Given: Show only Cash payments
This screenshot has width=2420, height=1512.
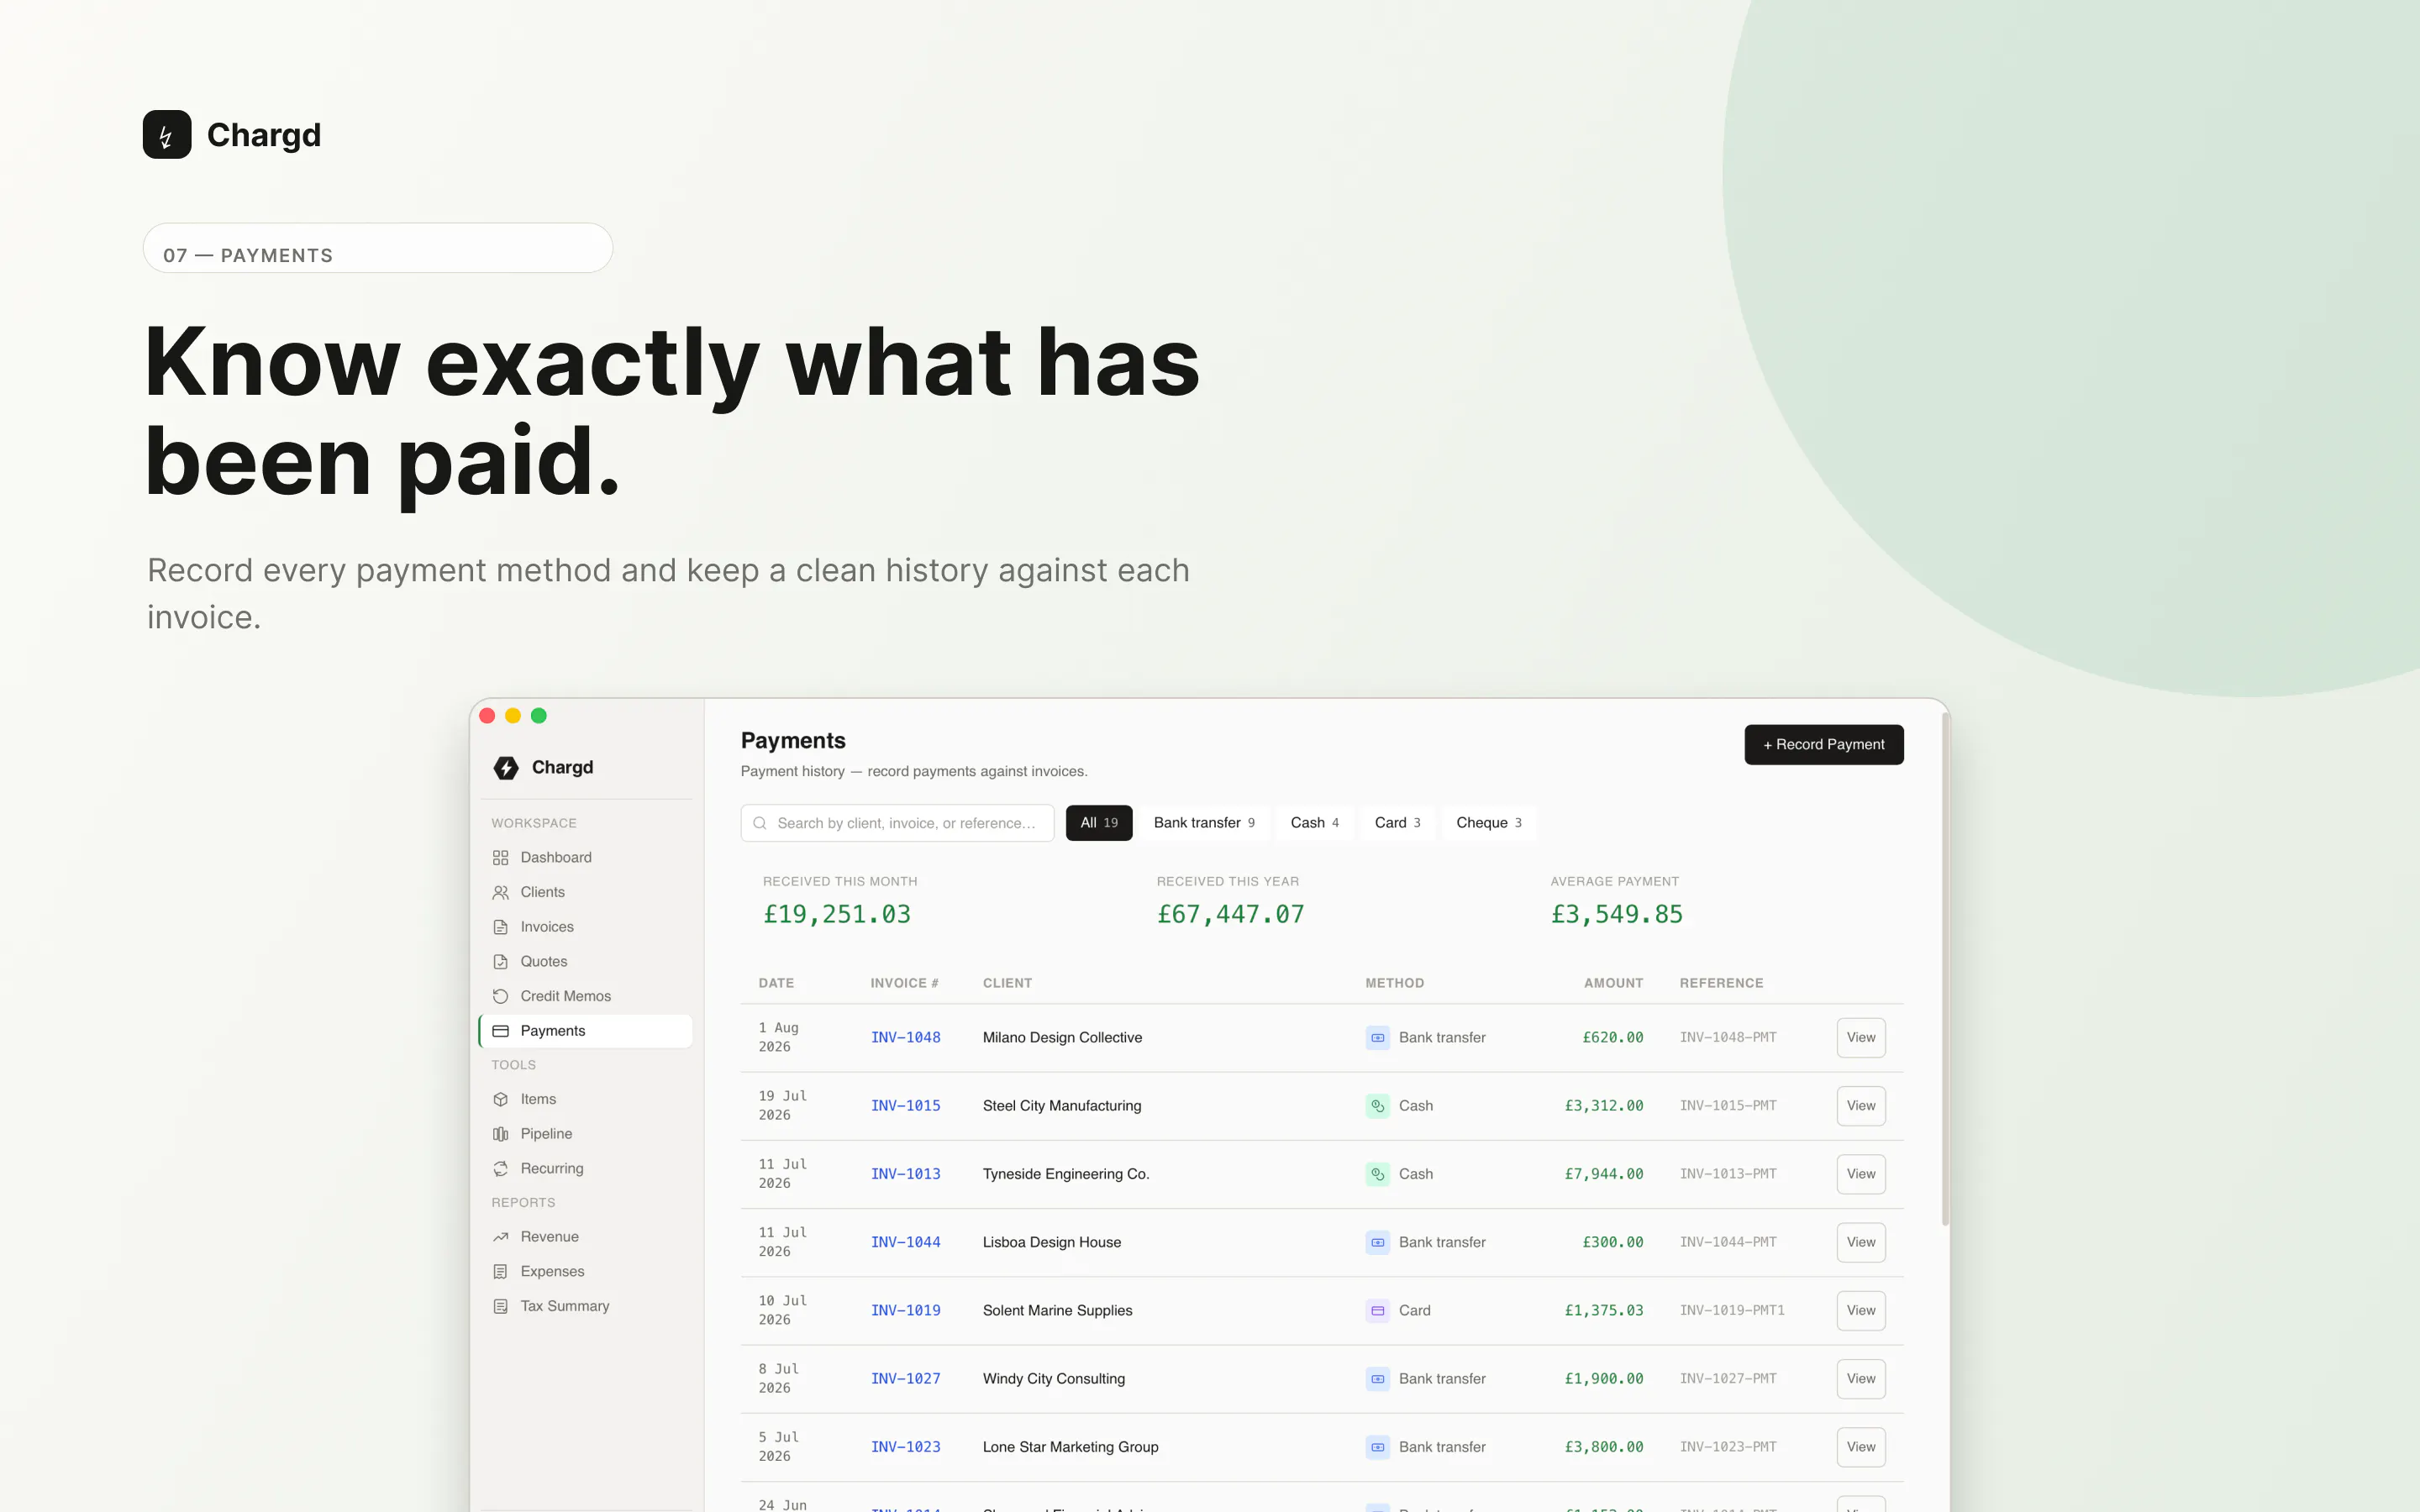Looking at the screenshot, I should click(1315, 823).
